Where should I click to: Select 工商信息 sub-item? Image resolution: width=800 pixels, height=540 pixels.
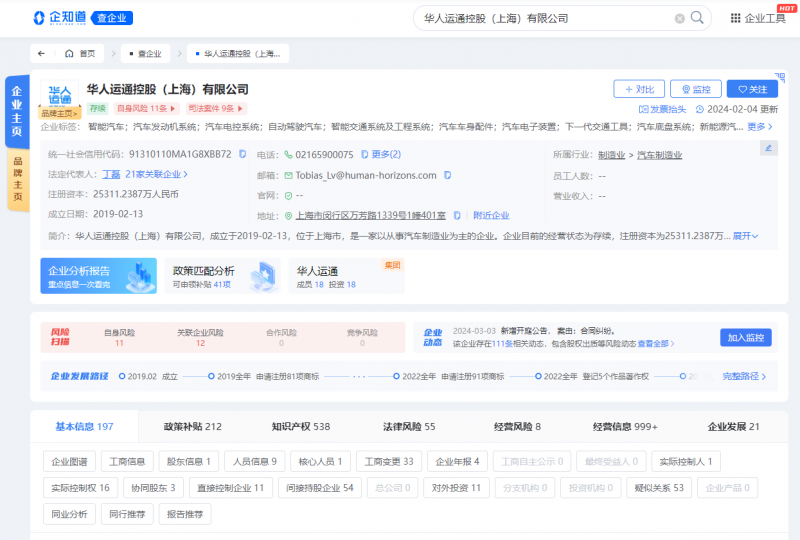coord(127,461)
